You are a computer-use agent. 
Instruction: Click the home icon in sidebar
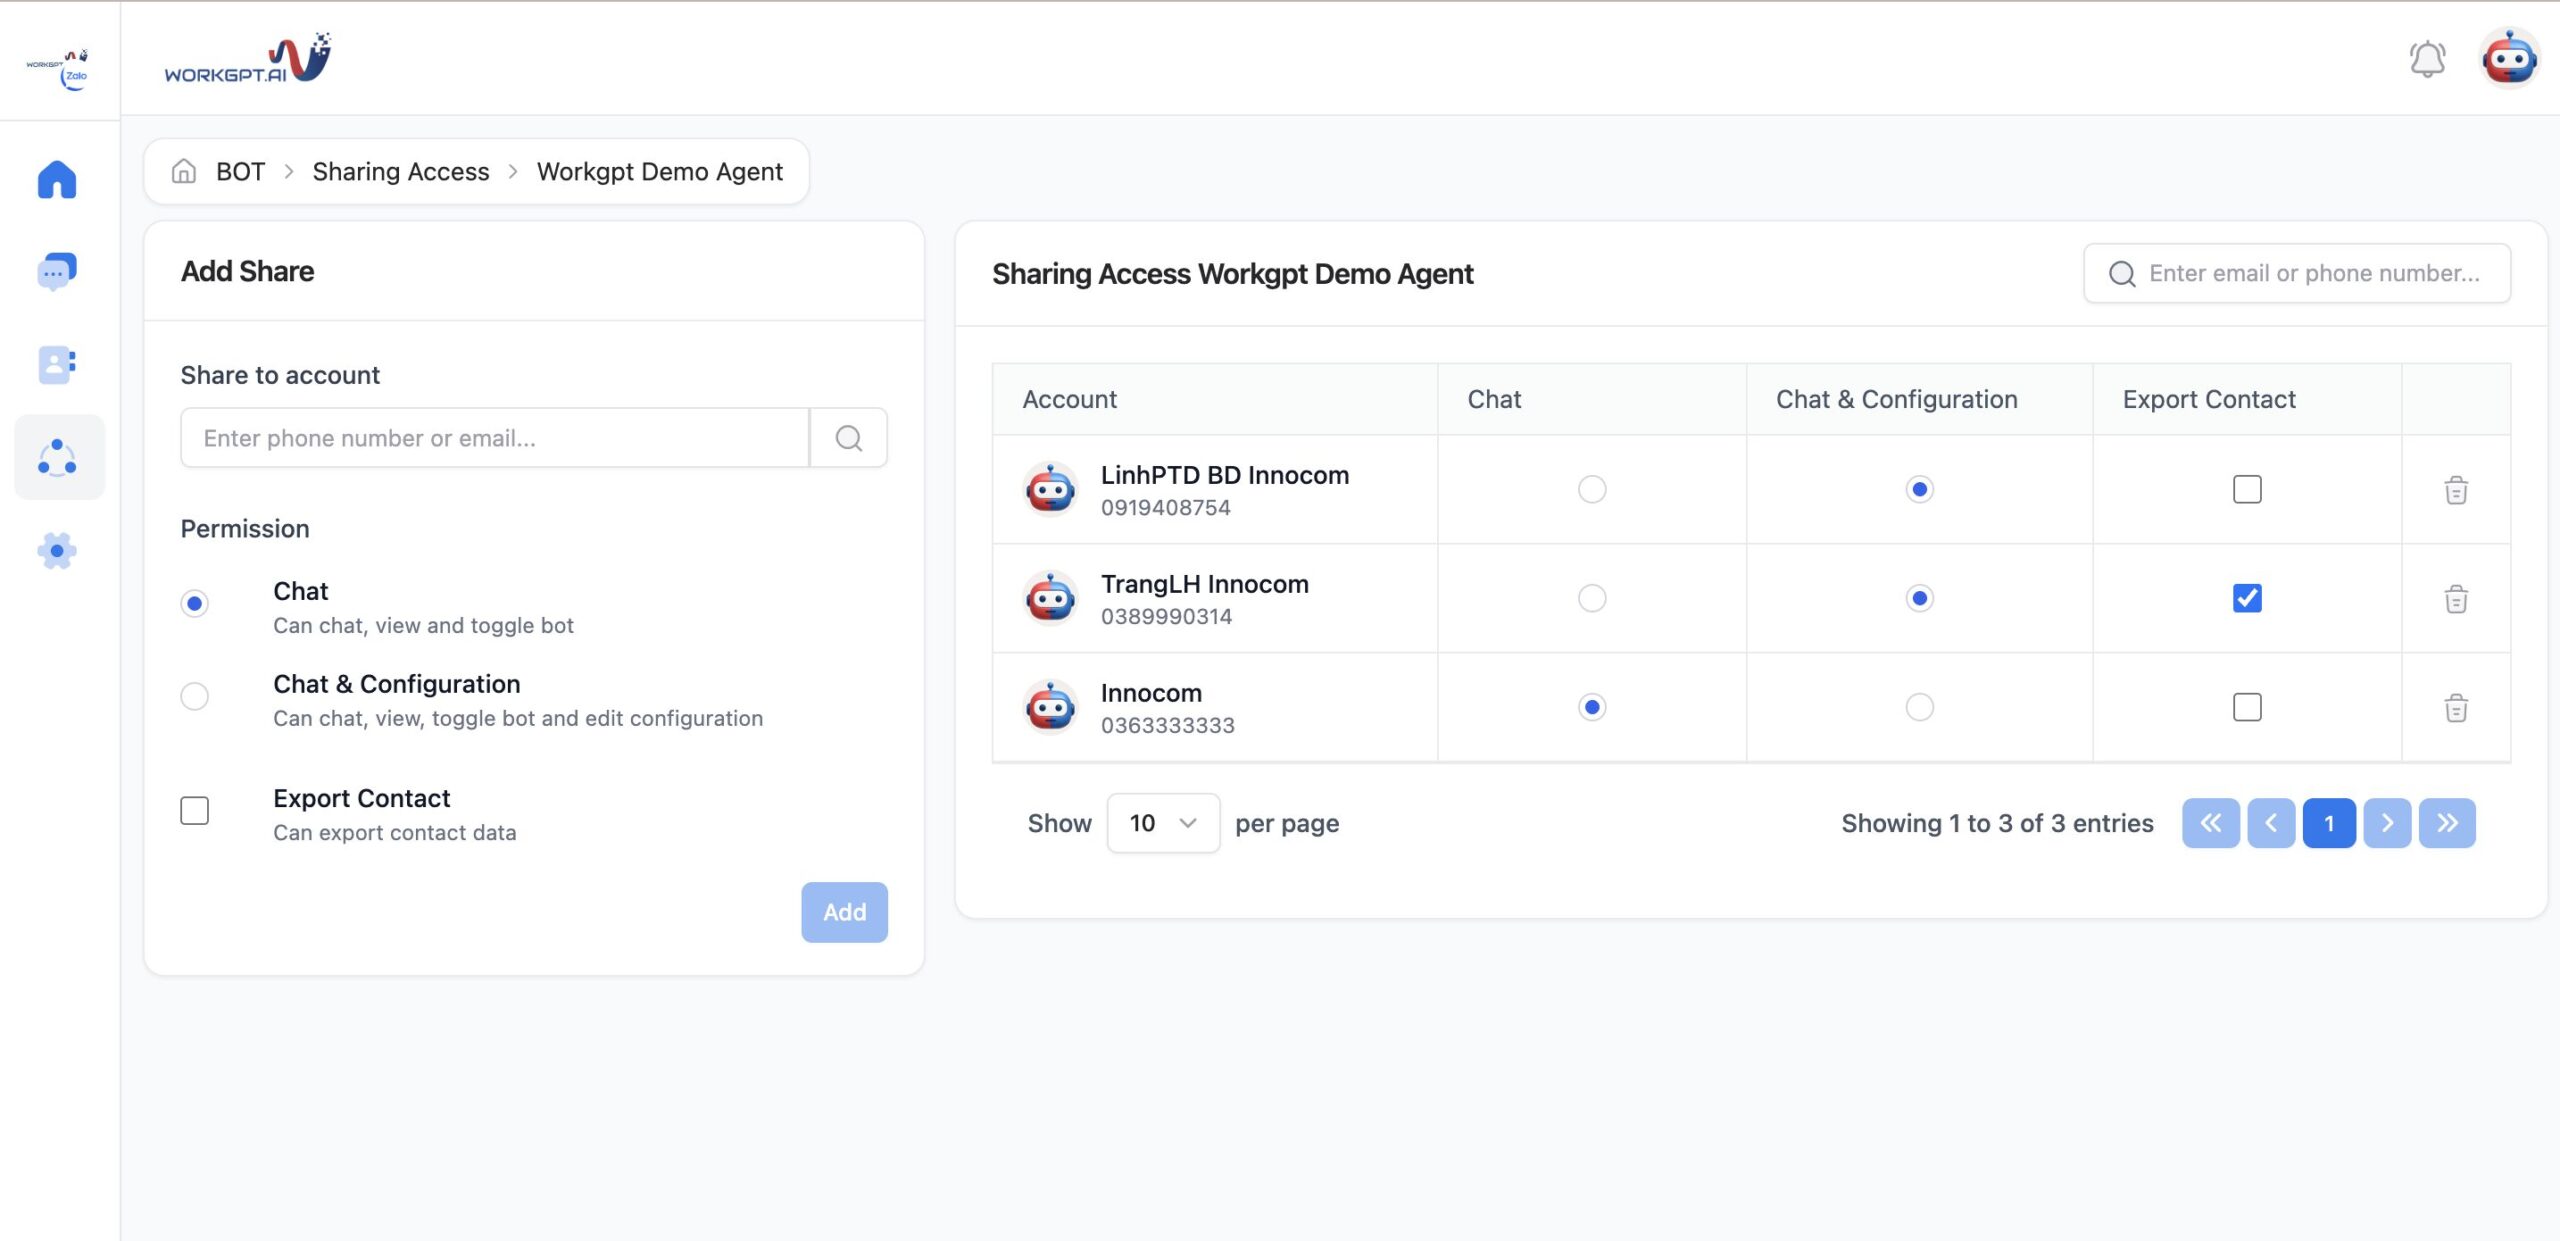(x=57, y=180)
